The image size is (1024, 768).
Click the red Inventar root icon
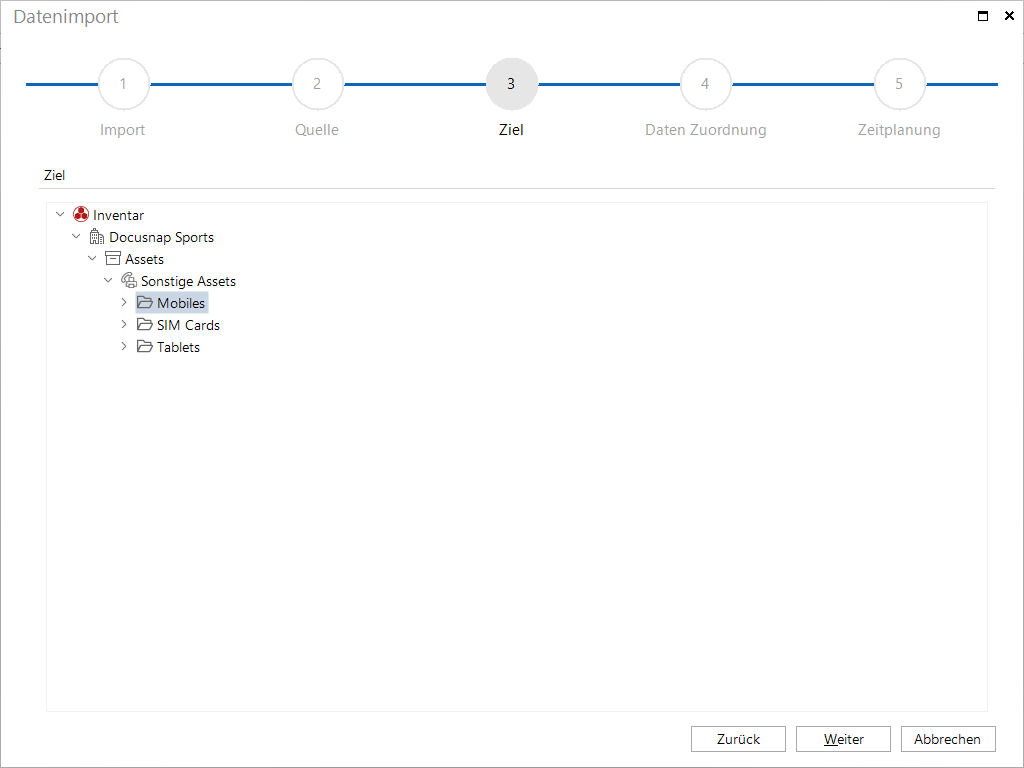click(81, 214)
